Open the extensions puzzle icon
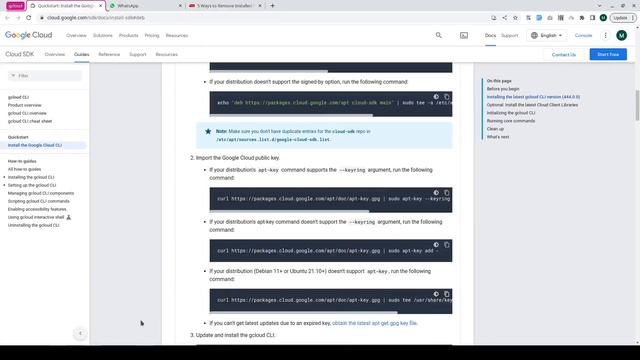Image resolution: width=640 pixels, height=360 pixels. pyautogui.click(x=582, y=18)
